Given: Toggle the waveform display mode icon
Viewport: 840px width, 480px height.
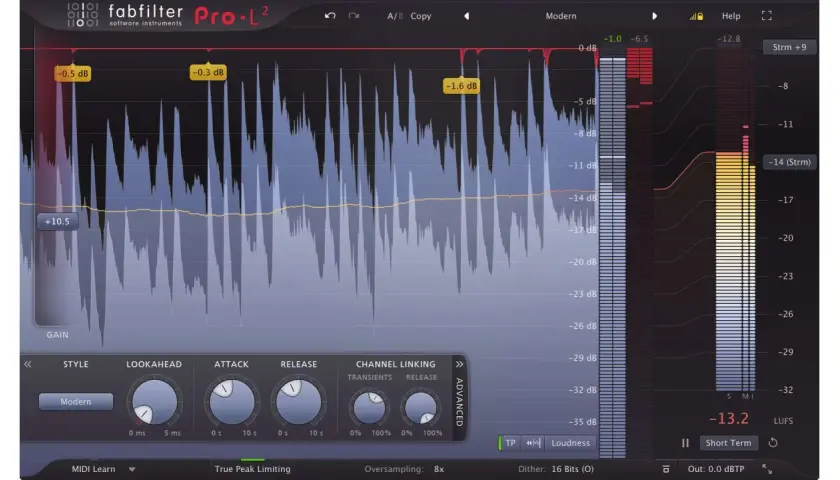Looking at the screenshot, I should (533, 443).
